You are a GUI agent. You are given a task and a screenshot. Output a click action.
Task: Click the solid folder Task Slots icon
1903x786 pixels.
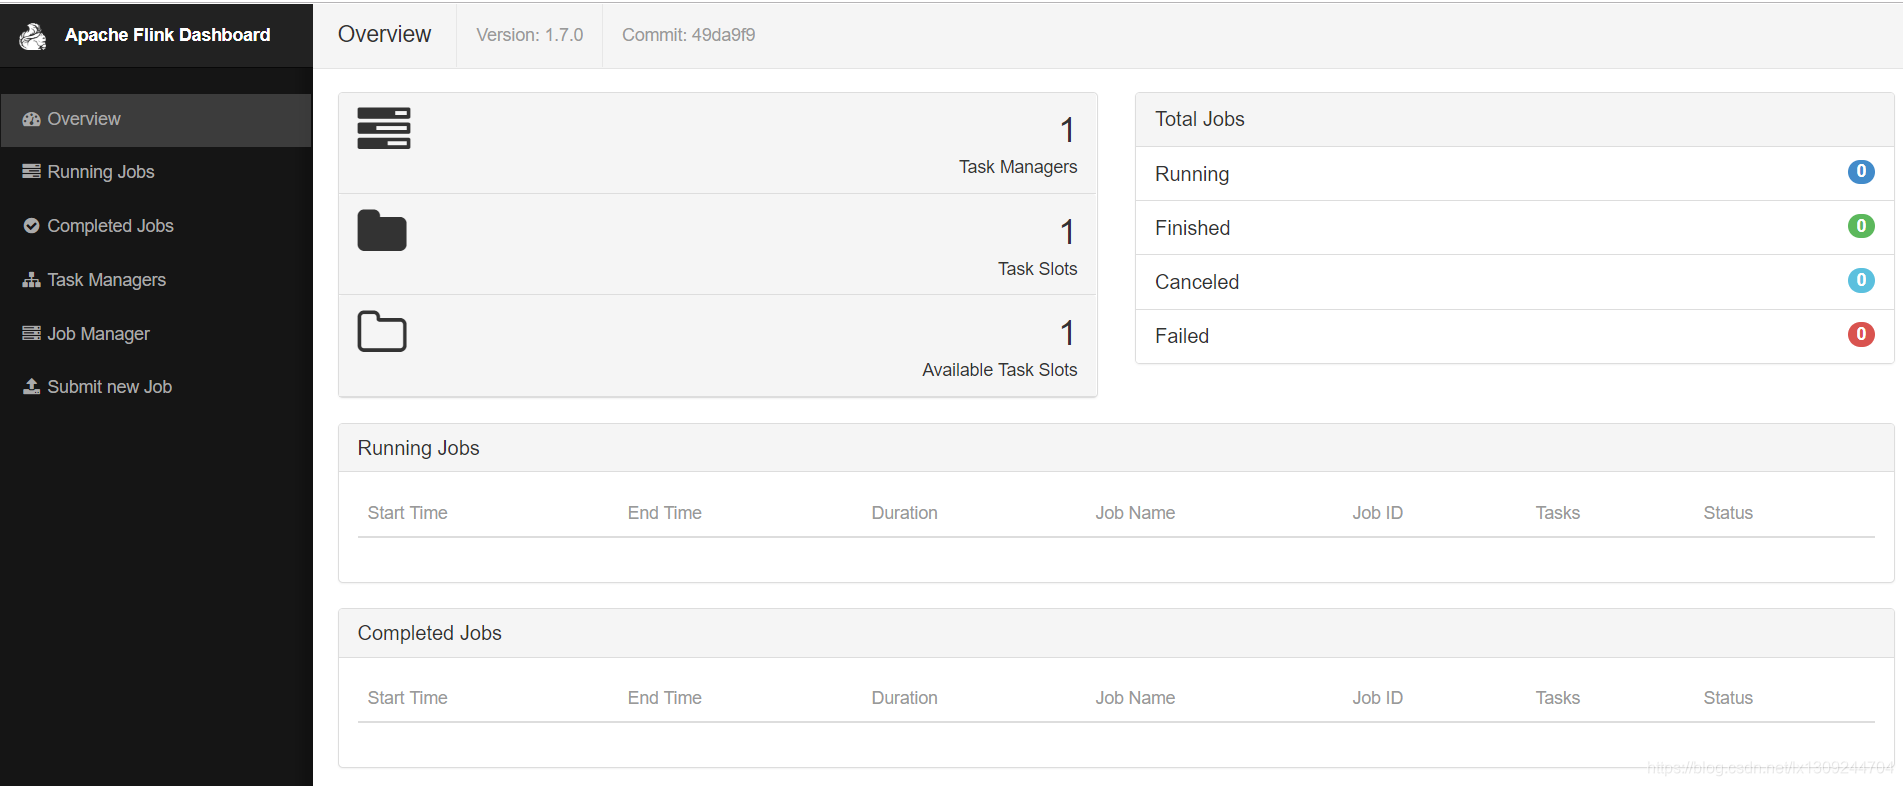pos(382,230)
